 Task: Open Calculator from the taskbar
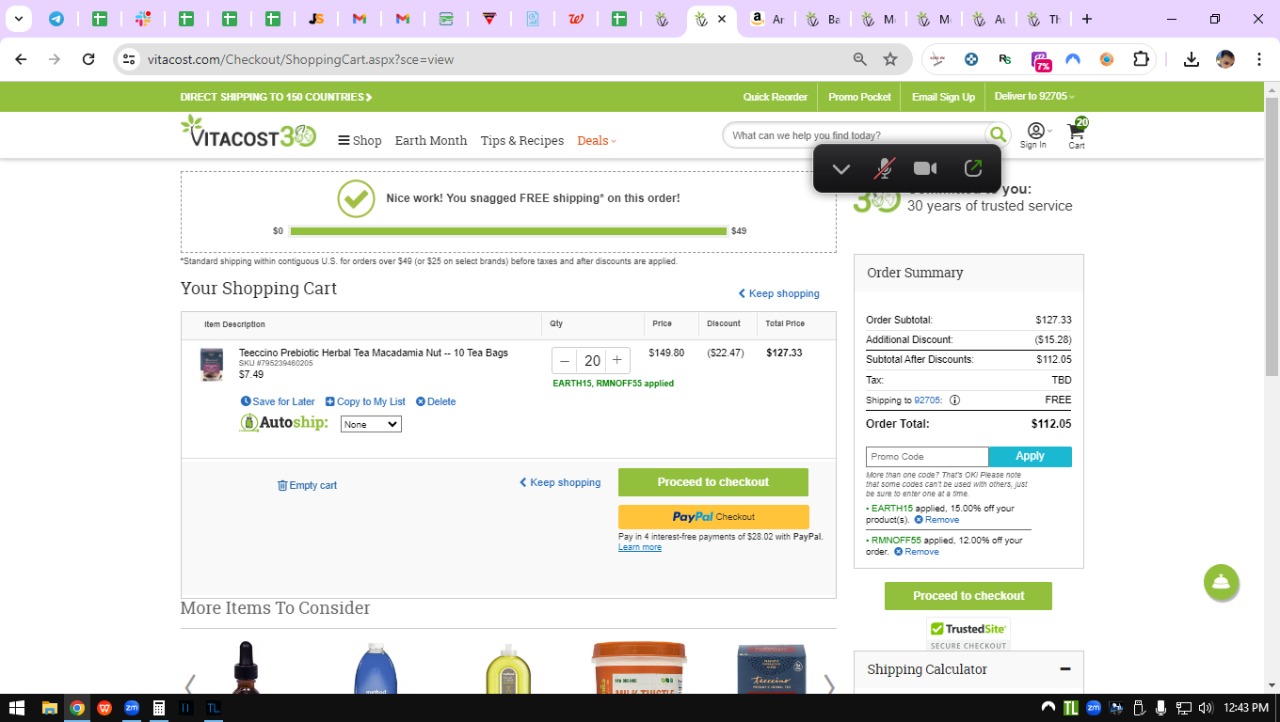(x=158, y=708)
